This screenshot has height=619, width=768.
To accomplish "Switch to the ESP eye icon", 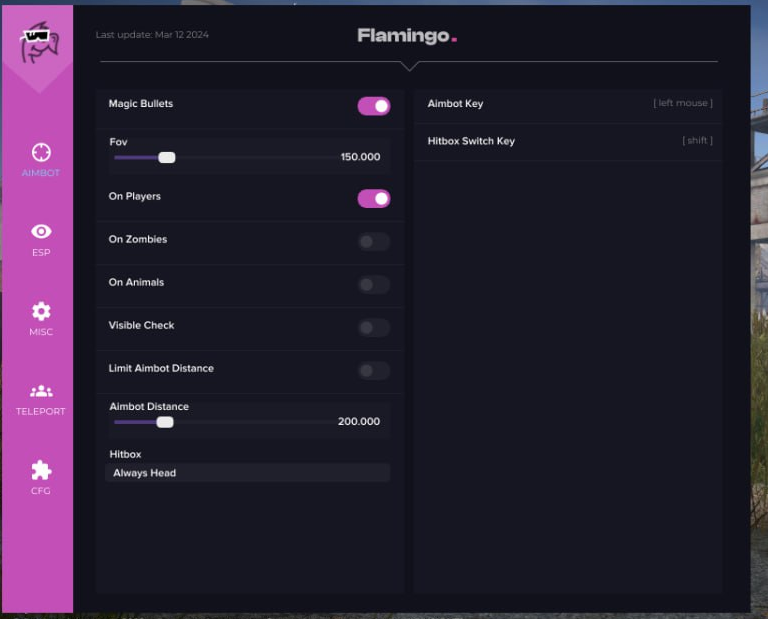I will tap(41, 232).
